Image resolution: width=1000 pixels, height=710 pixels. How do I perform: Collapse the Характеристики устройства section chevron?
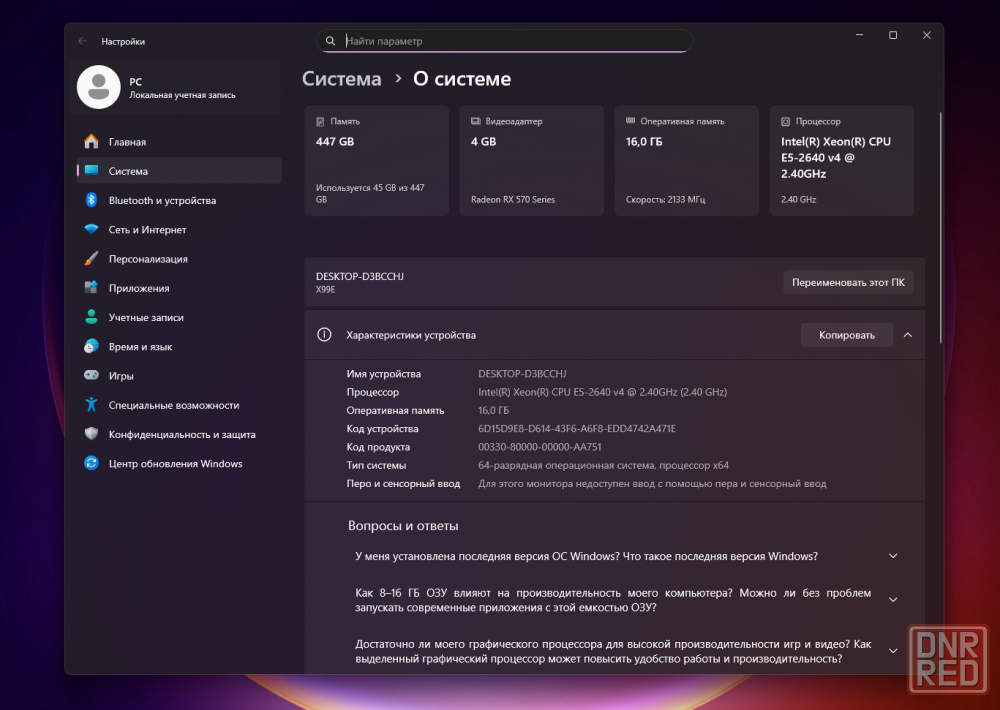coord(907,335)
